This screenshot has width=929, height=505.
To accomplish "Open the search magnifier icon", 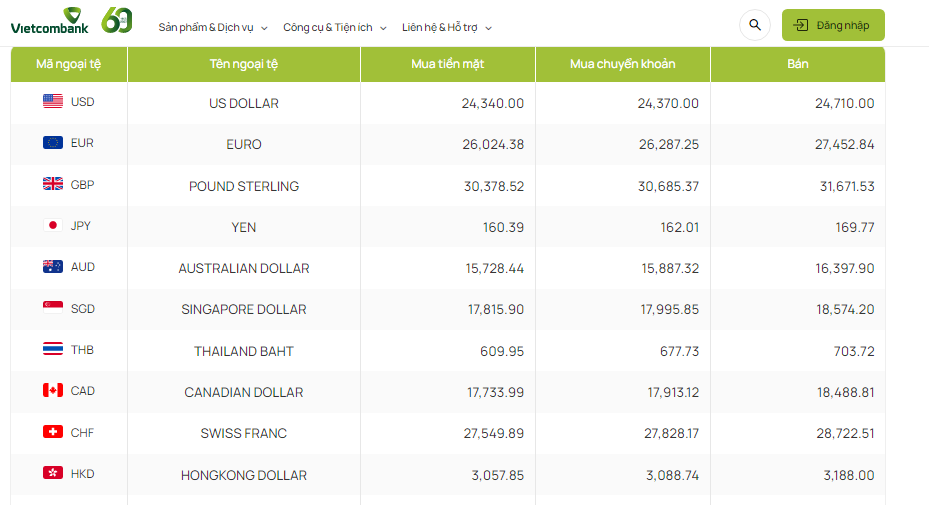I will coord(755,25).
